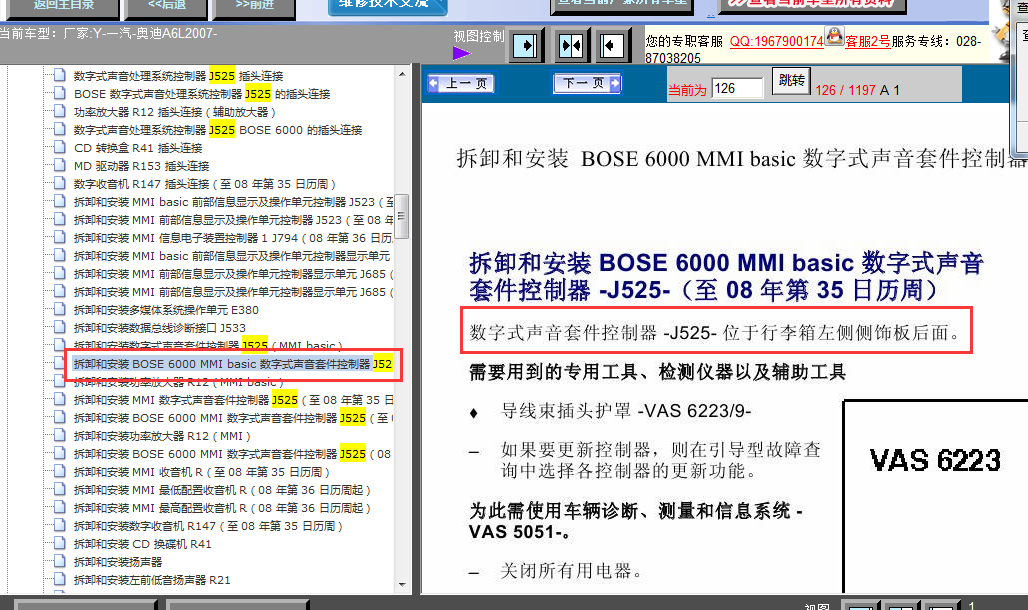This screenshot has height=610, width=1028.
Task: Click document icon for 拆卸和安装左前低音扬声器 R21
Action: pyautogui.click(x=60, y=579)
